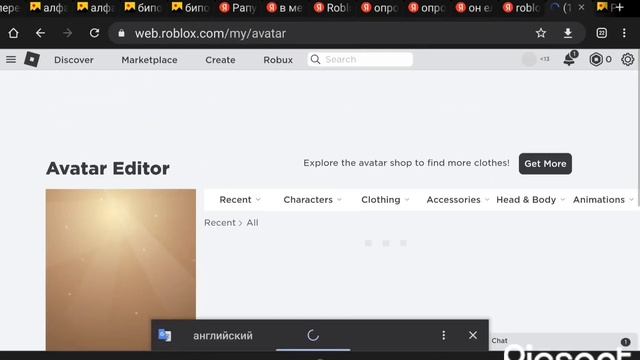This screenshot has width=640, height=360.
Task: Open the Roblox settings gear
Action: click(627, 60)
